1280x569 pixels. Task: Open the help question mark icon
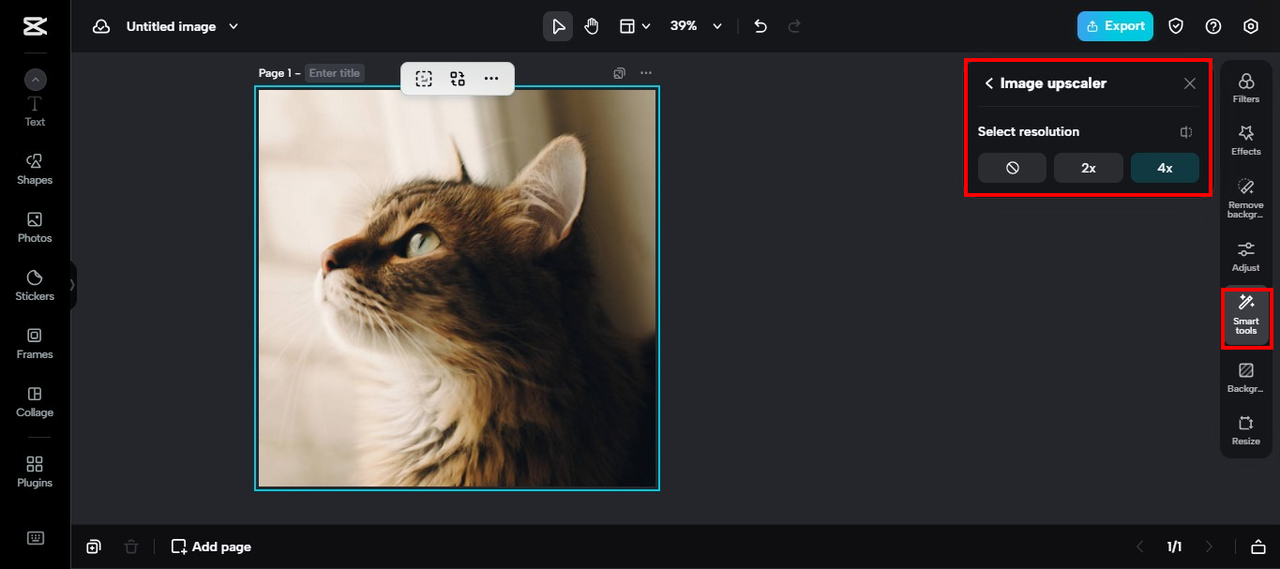1213,26
